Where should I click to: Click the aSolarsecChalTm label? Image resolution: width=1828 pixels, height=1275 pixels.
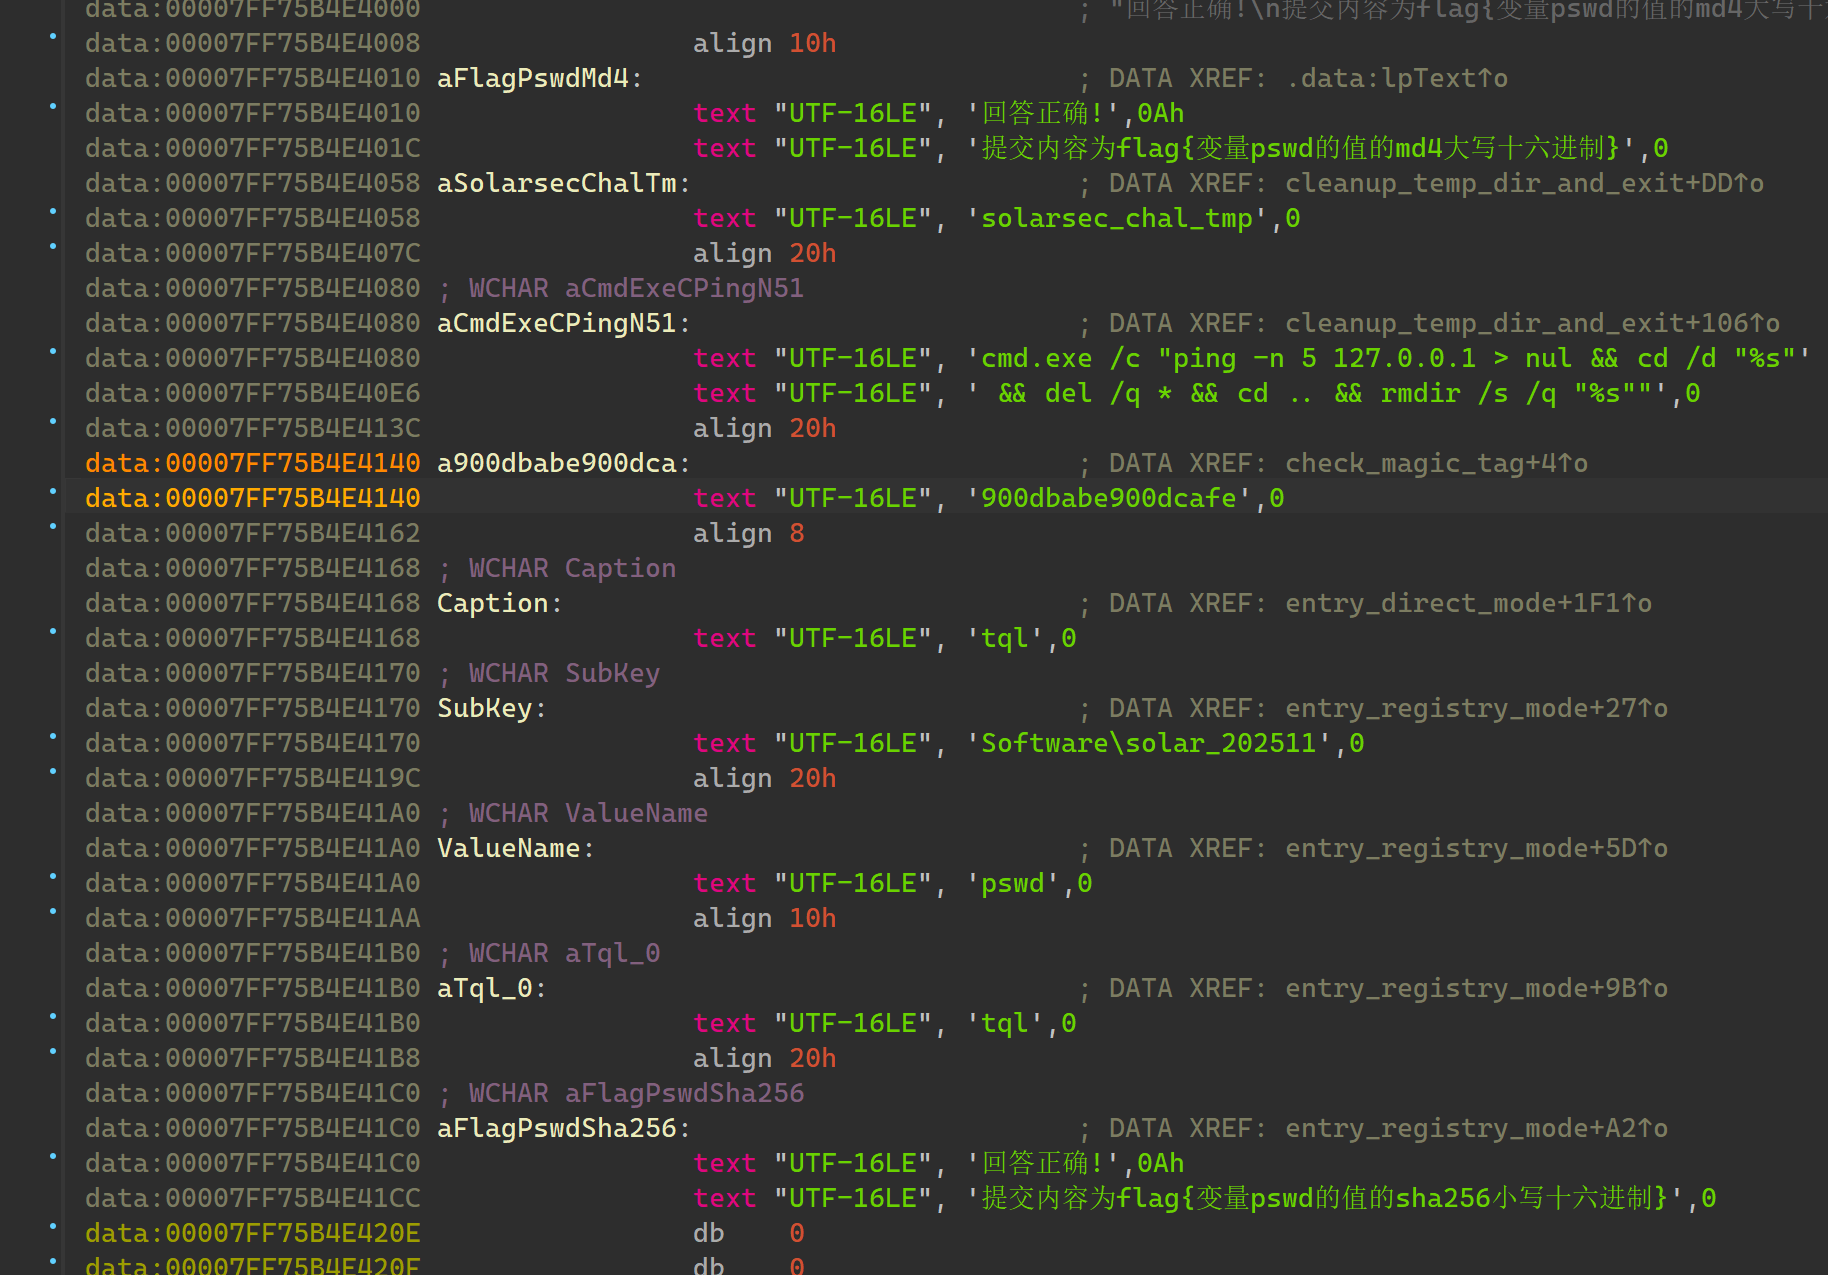point(557,183)
